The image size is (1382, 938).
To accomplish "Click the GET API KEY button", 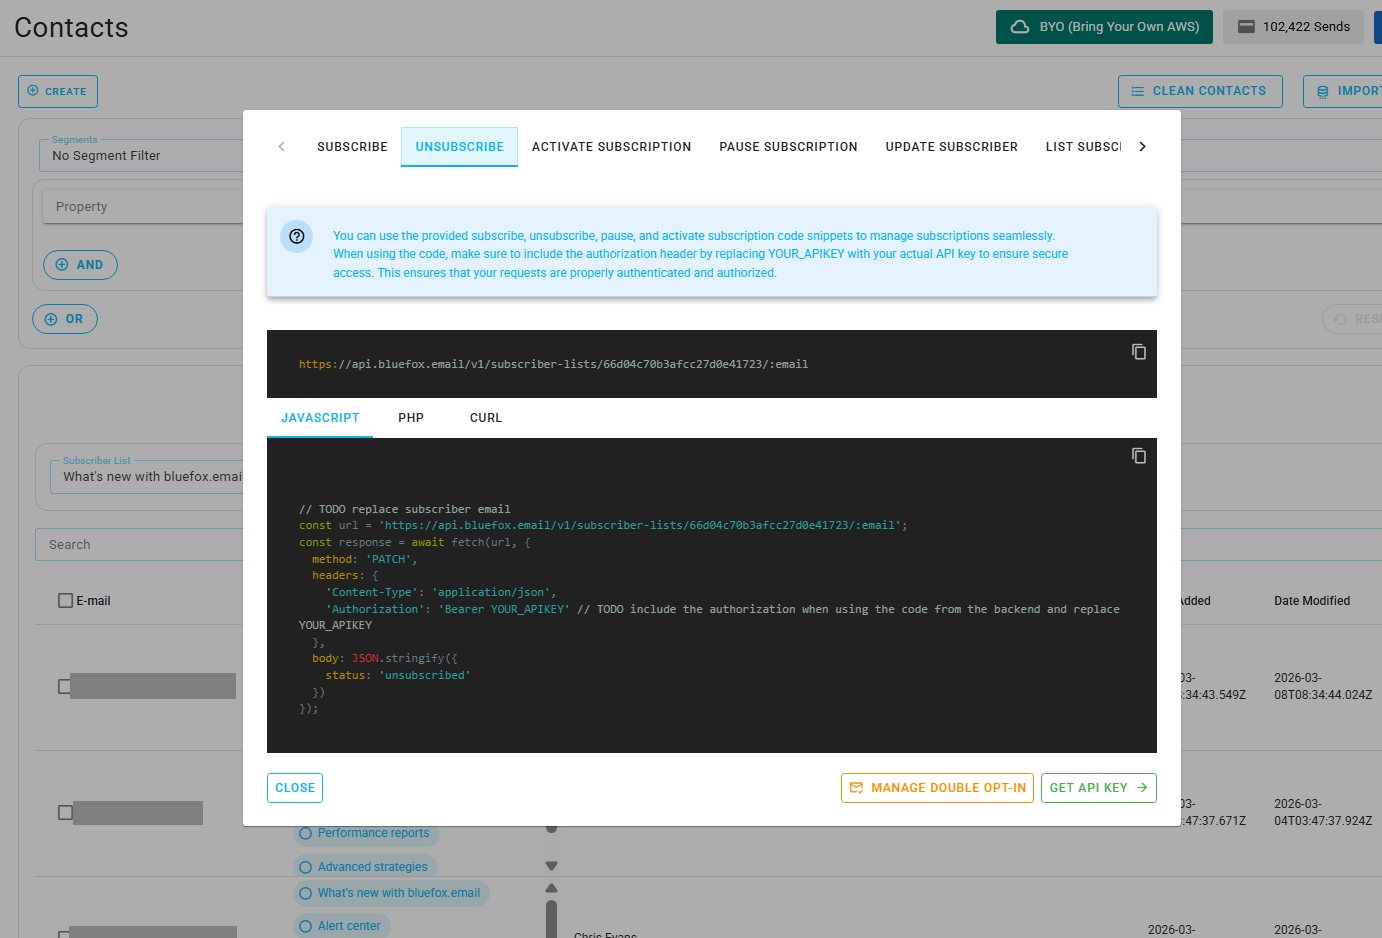I will tap(1098, 788).
